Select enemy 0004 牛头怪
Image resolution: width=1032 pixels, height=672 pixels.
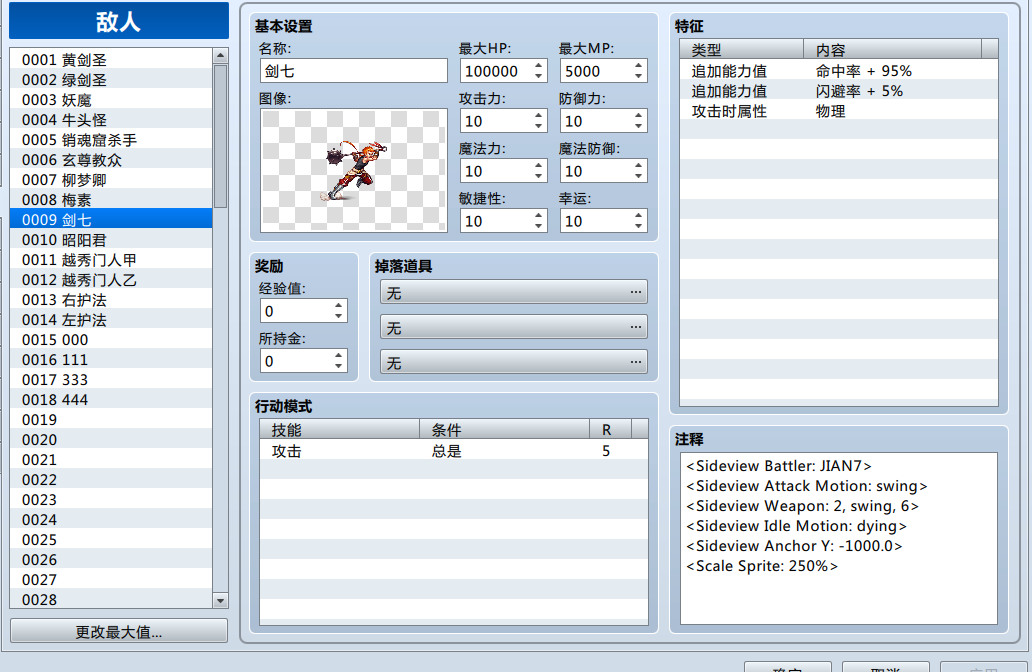click(x=111, y=120)
